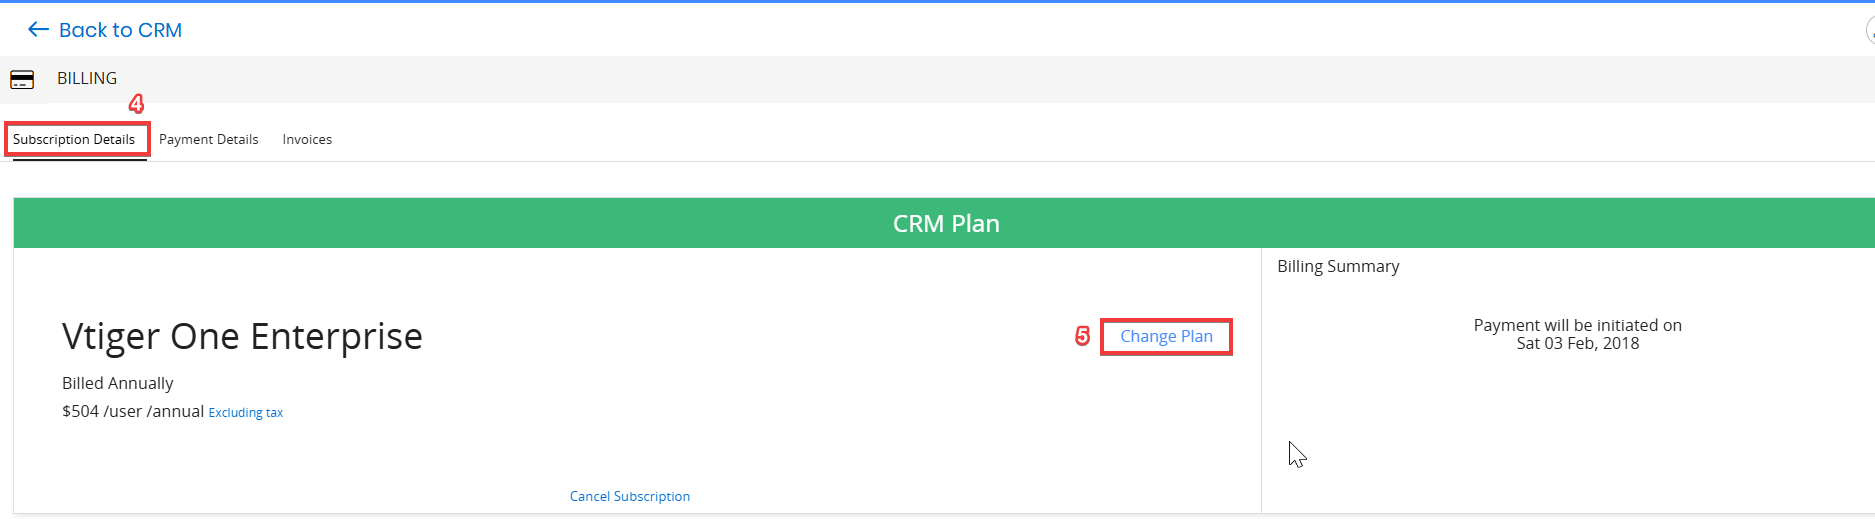This screenshot has width=1875, height=519.
Task: View the Excluding tax details link
Action: (246, 412)
